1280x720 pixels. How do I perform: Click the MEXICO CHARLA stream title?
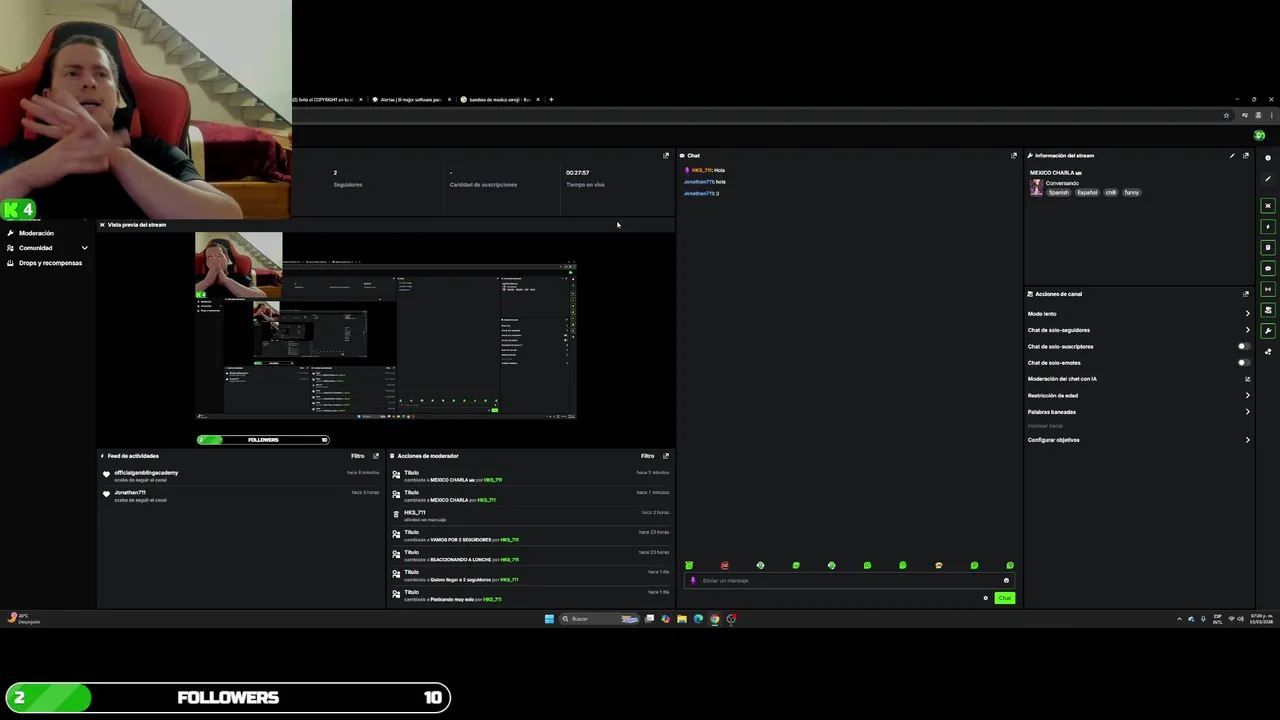1056,173
